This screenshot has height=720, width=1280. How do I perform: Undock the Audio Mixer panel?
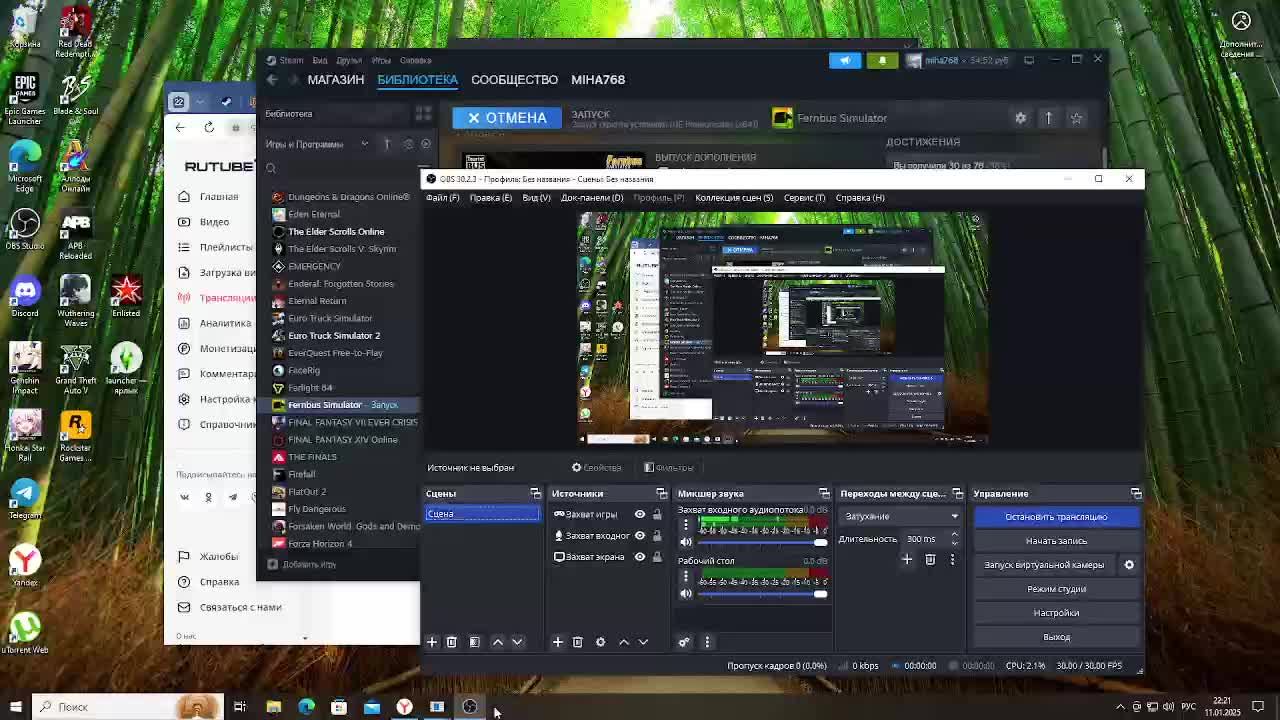[x=824, y=494]
